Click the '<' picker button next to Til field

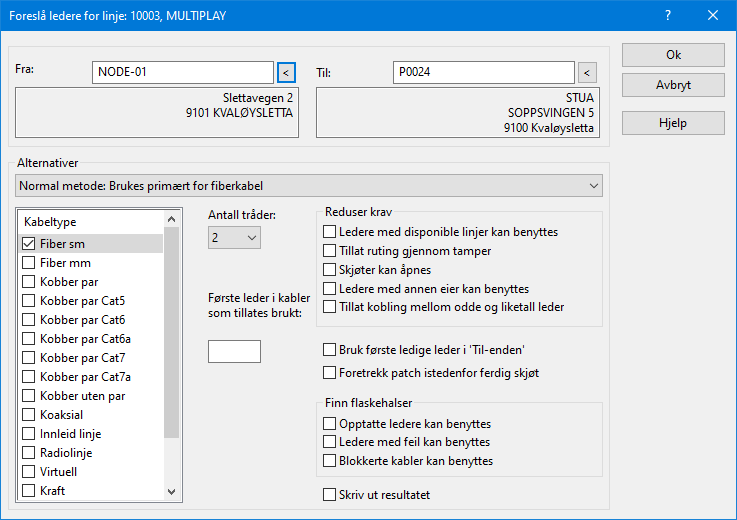tap(587, 72)
